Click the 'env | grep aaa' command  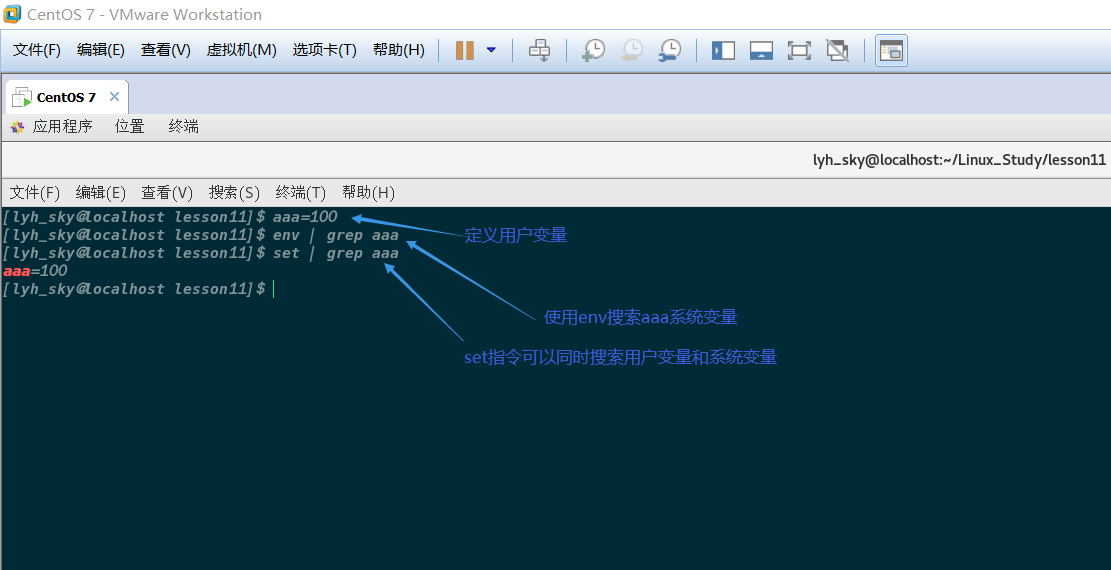pos(336,235)
